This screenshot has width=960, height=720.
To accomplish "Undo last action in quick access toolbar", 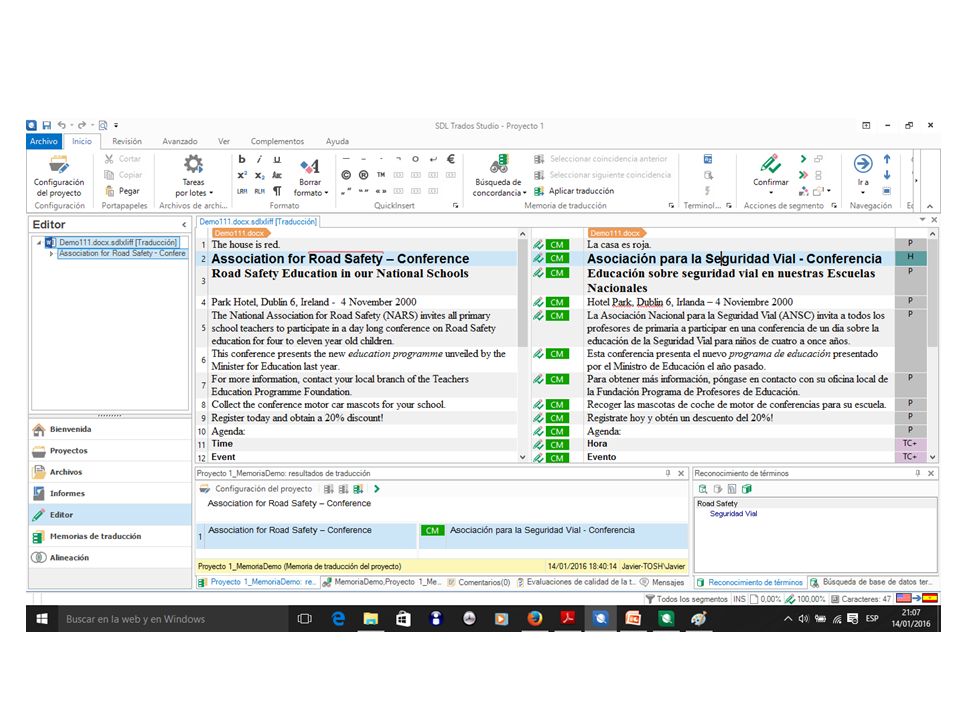I will 62,126.
